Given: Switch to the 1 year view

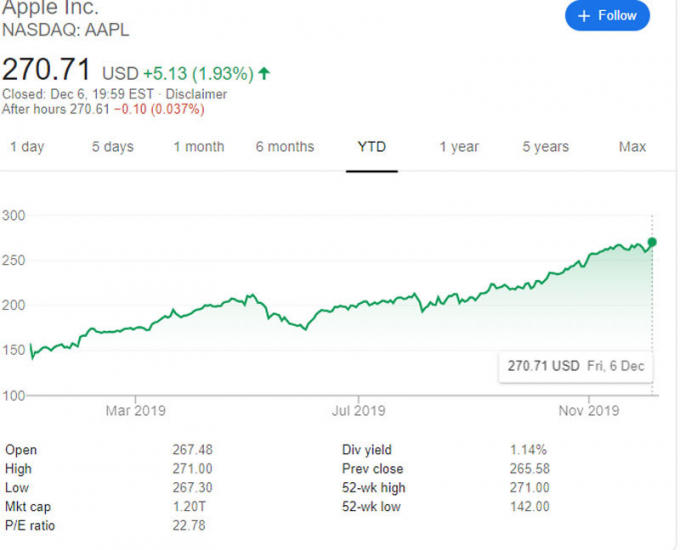Looking at the screenshot, I should (x=459, y=147).
